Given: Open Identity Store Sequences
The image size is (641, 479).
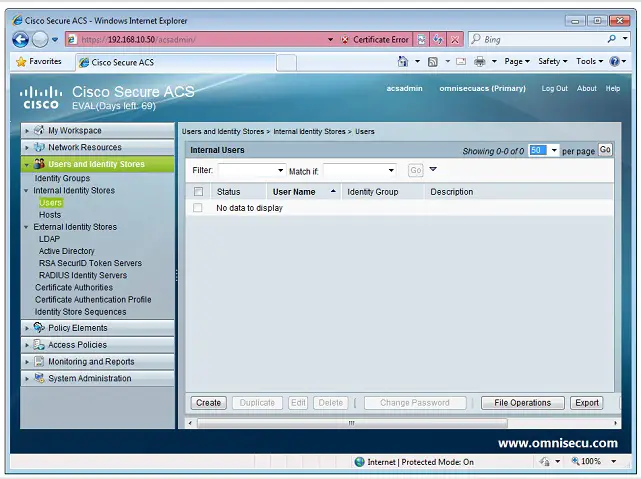Looking at the screenshot, I should 81,311.
